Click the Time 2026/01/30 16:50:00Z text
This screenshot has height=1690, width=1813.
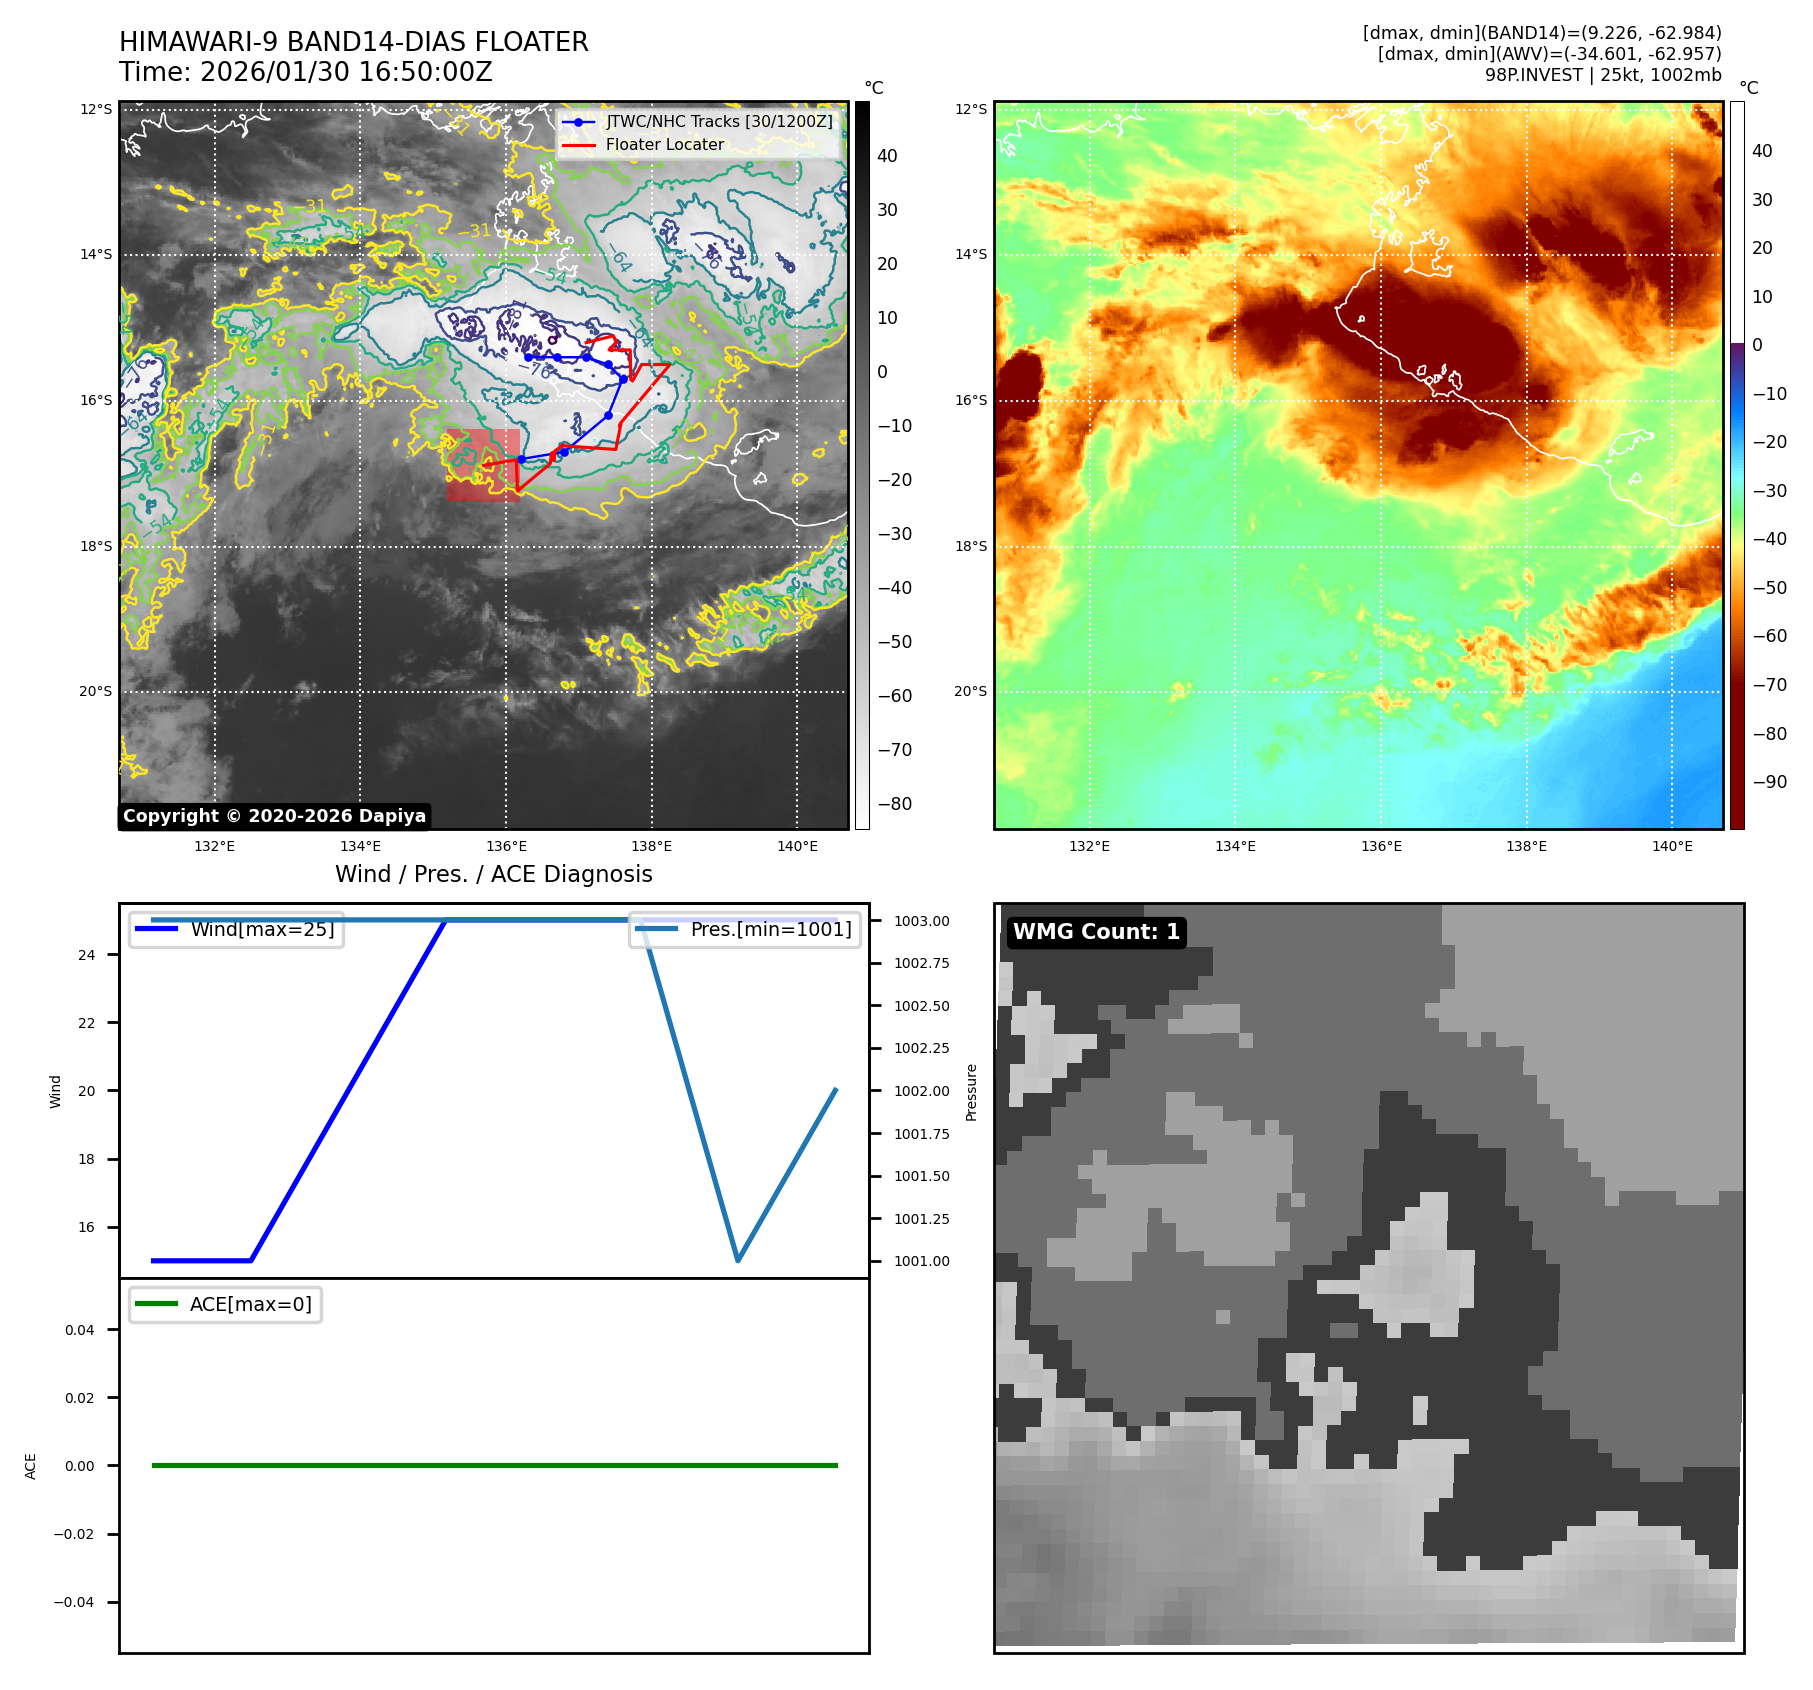tap(305, 72)
